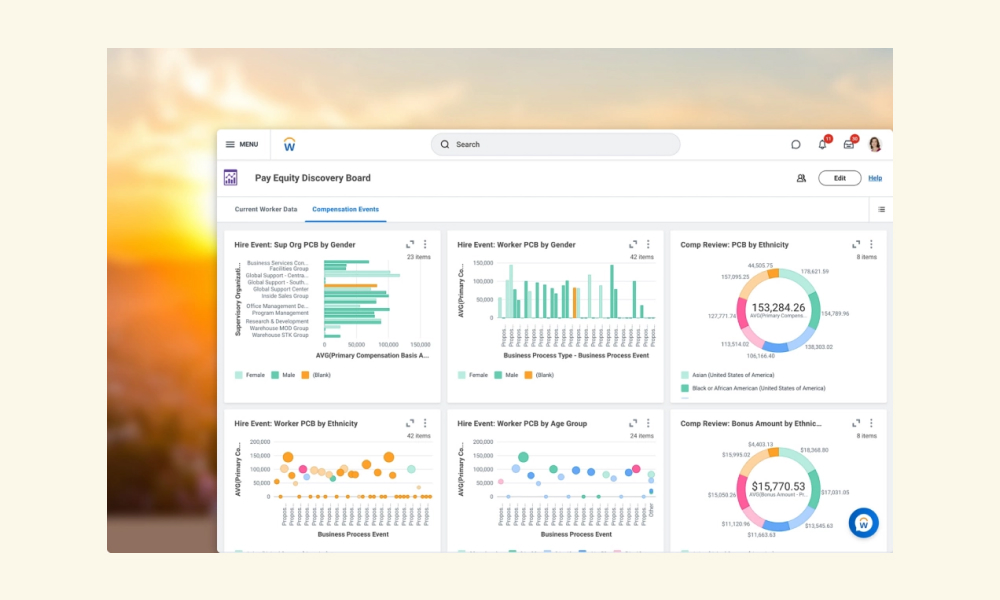The width and height of the screenshot is (1000, 600).
Task: Click the Pay Equity Discovery Board title
Action: (312, 178)
